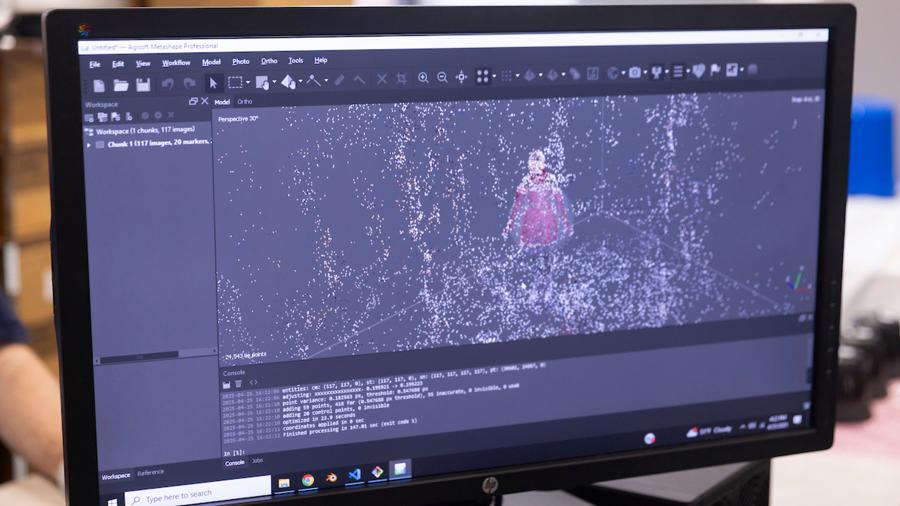This screenshot has width=900, height=506.
Task: Click the Save project toolbar icon
Action: (143, 85)
